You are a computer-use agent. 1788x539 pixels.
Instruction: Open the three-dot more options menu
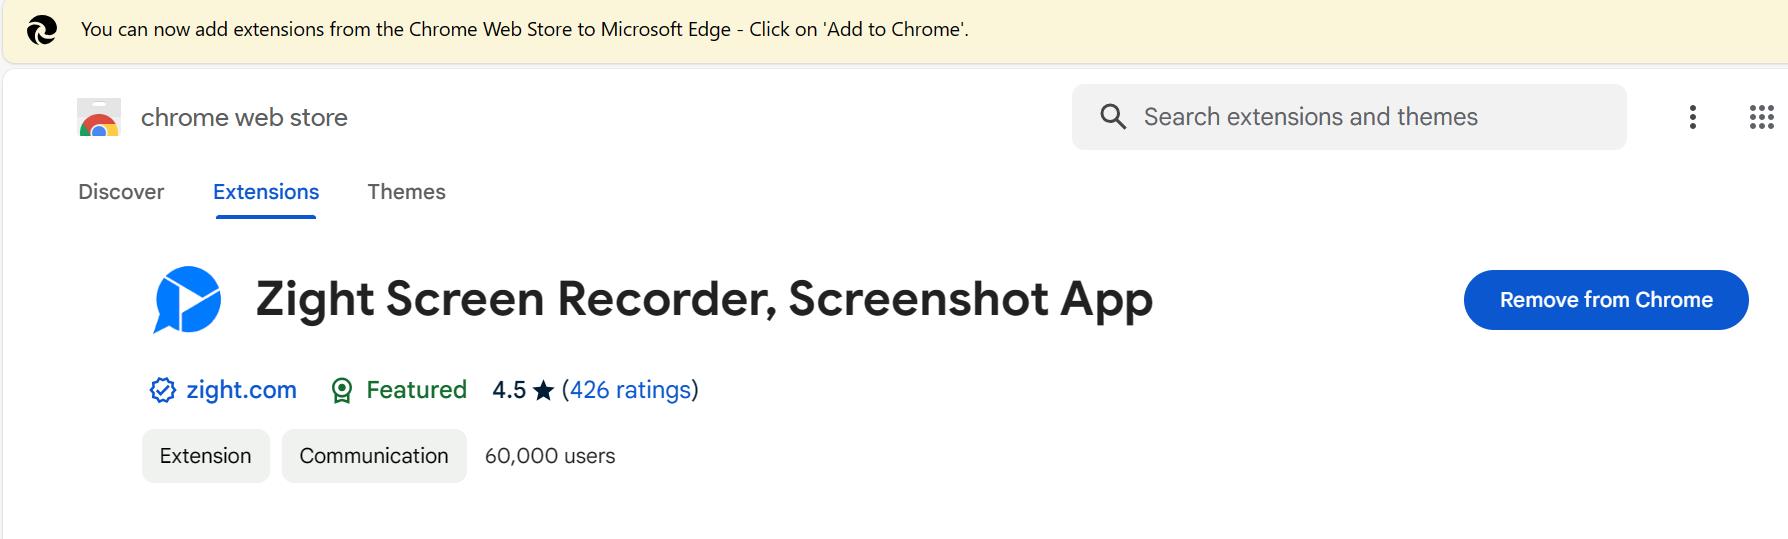pos(1692,117)
